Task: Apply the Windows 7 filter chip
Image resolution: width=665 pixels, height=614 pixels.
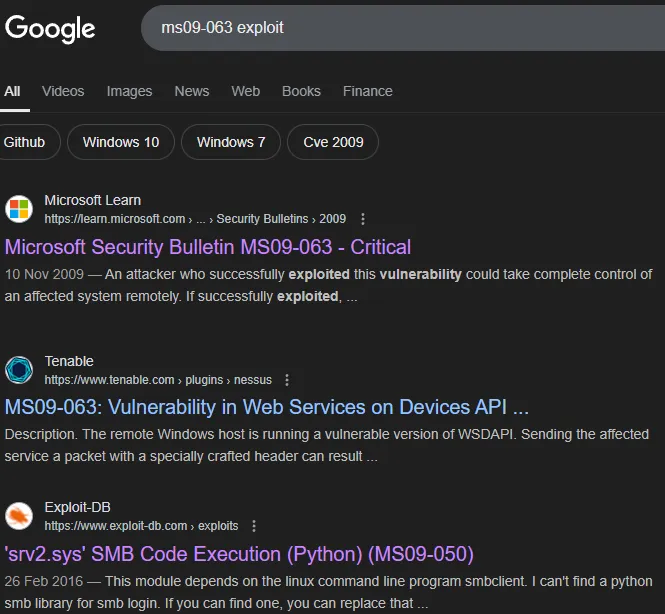Action: [231, 142]
